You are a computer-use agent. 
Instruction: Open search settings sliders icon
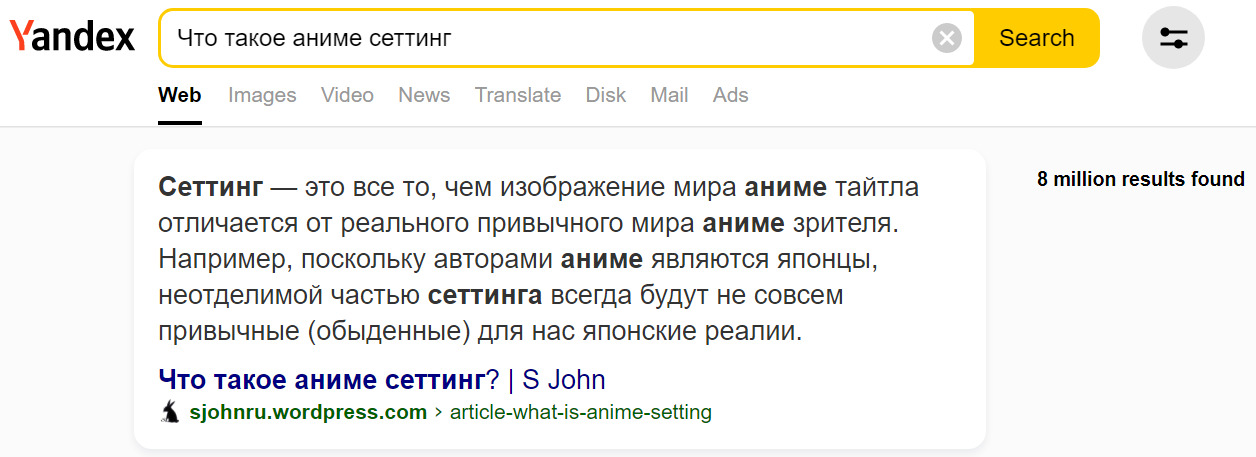[x=1173, y=38]
